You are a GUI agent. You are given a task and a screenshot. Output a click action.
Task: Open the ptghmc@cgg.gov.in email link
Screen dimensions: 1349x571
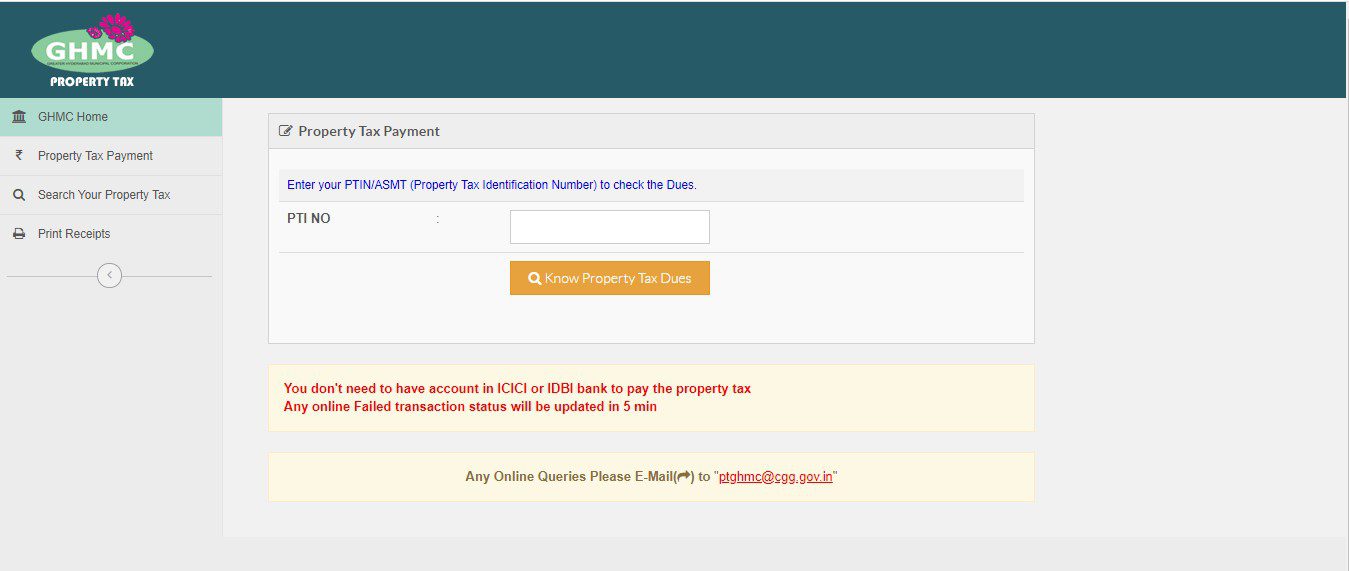775,477
